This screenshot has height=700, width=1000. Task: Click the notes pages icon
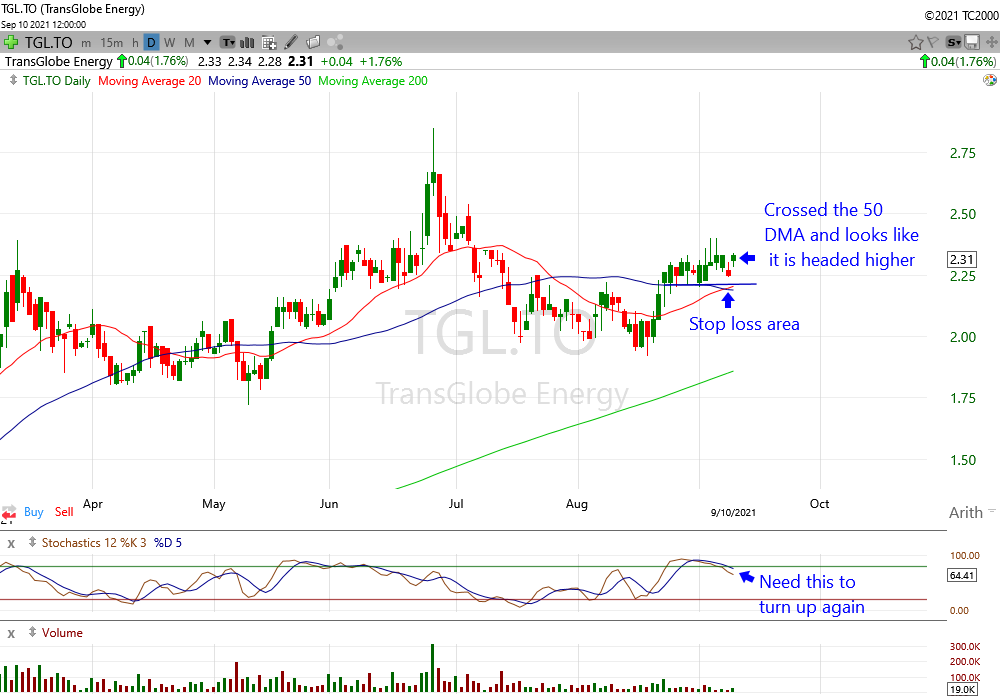click(312, 43)
